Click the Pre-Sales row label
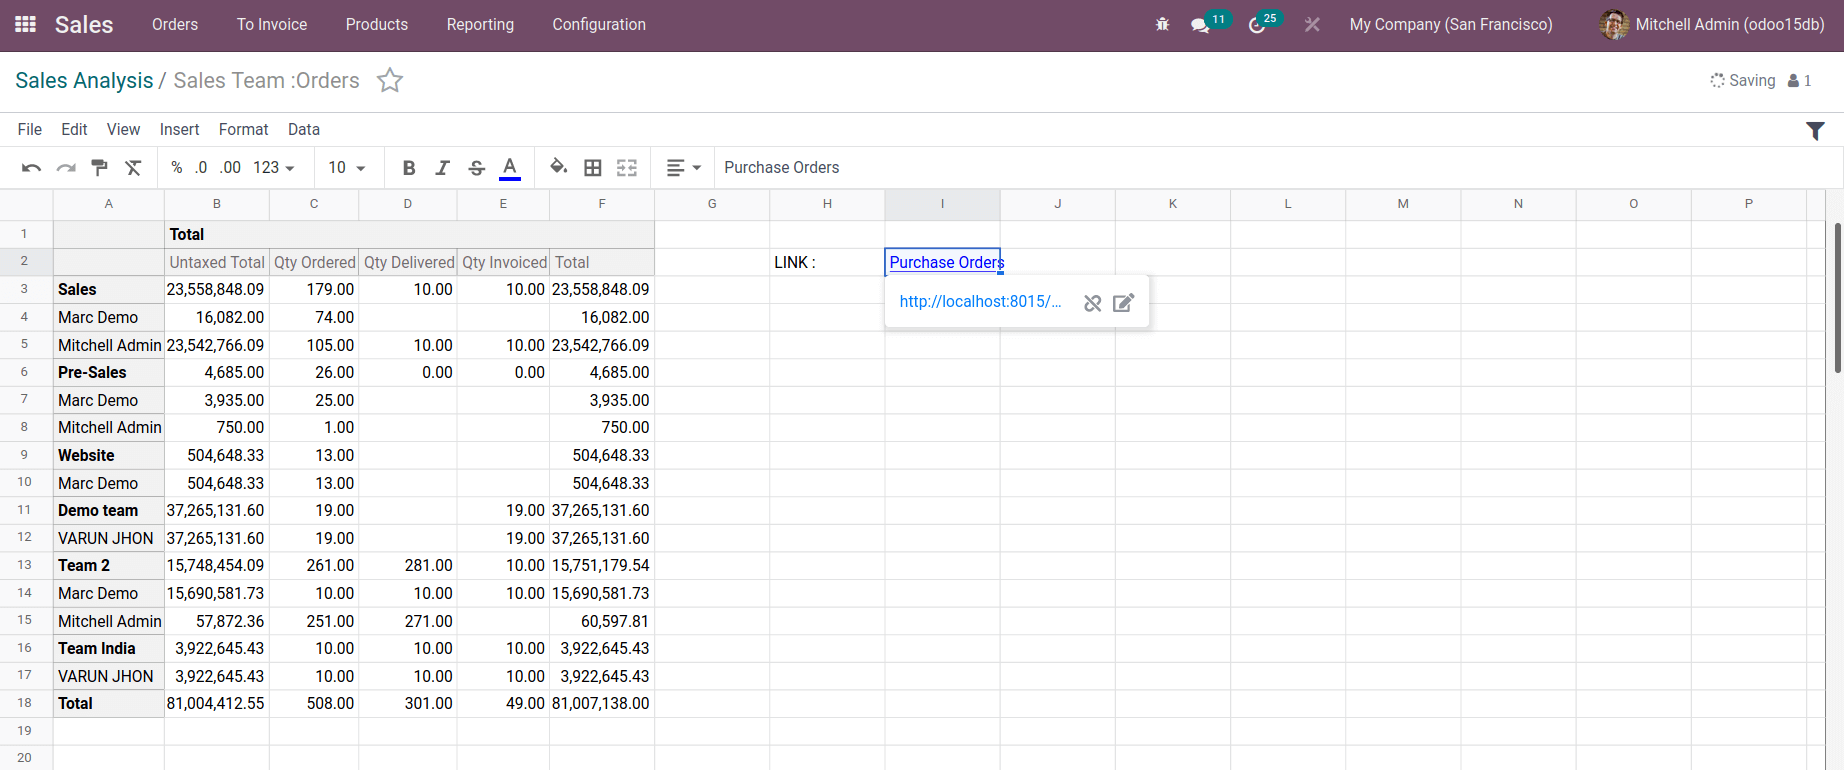 tap(109, 372)
